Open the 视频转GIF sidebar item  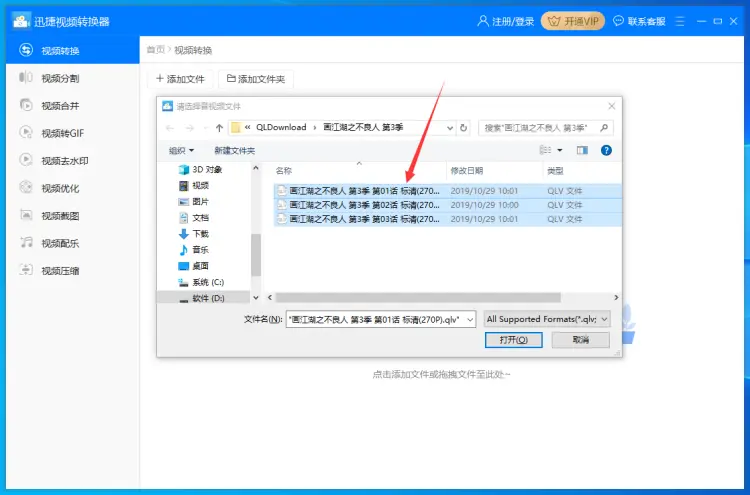coord(72,133)
